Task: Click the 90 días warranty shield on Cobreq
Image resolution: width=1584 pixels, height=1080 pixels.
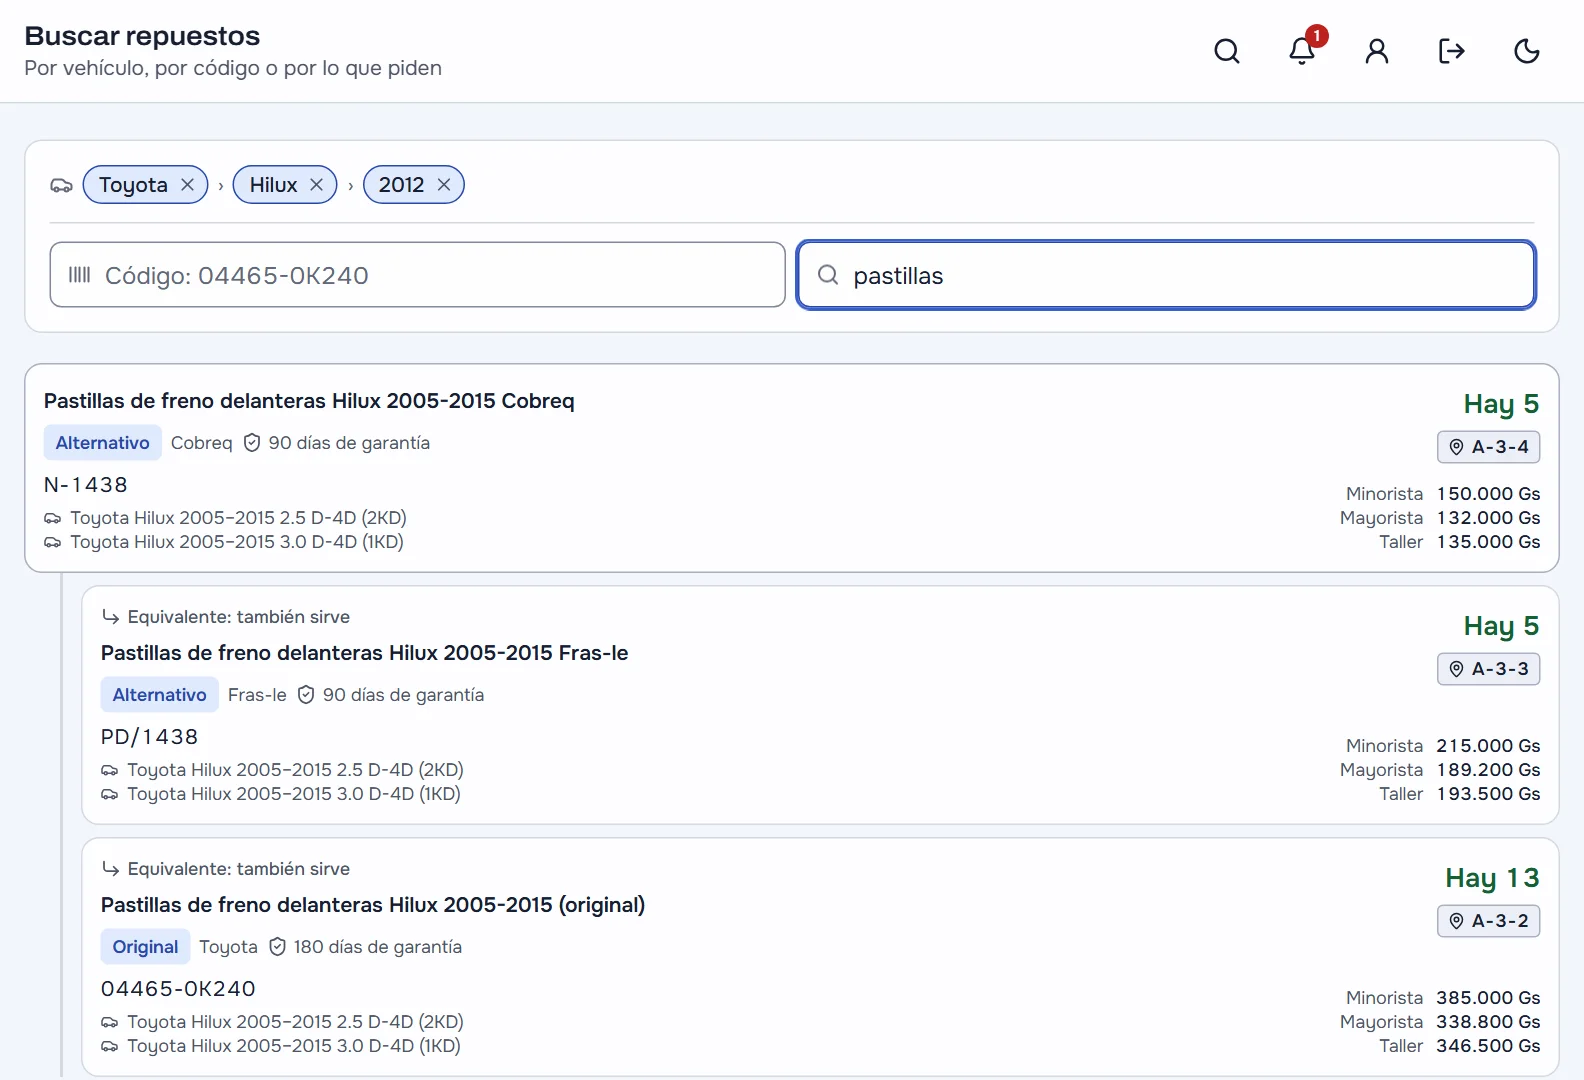Action: (x=252, y=443)
